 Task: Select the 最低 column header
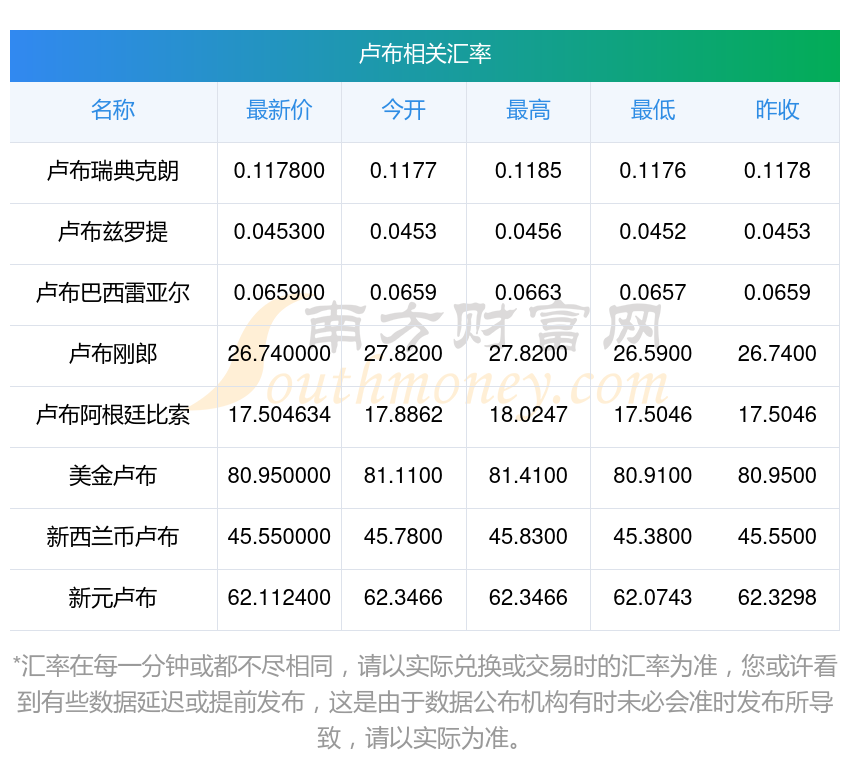[x=652, y=111]
